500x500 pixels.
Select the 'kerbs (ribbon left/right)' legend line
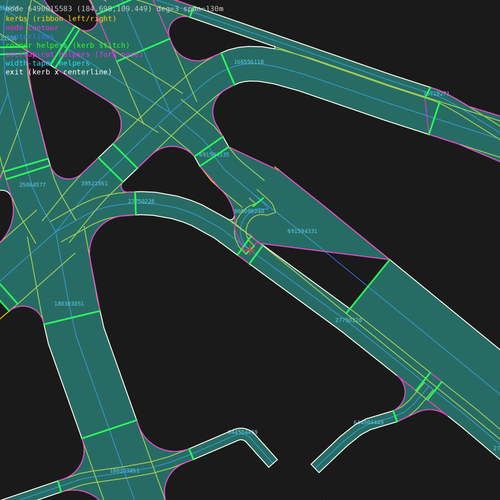coord(61,19)
